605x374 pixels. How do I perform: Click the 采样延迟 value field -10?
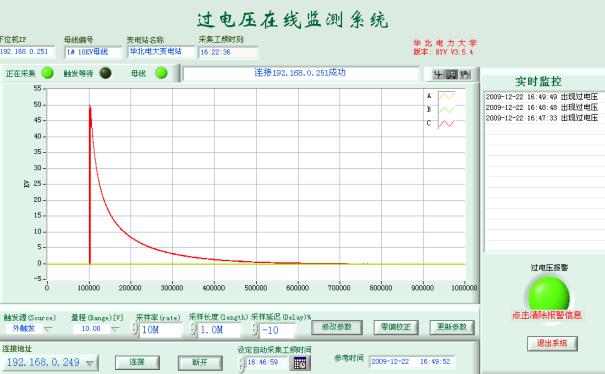(277, 330)
